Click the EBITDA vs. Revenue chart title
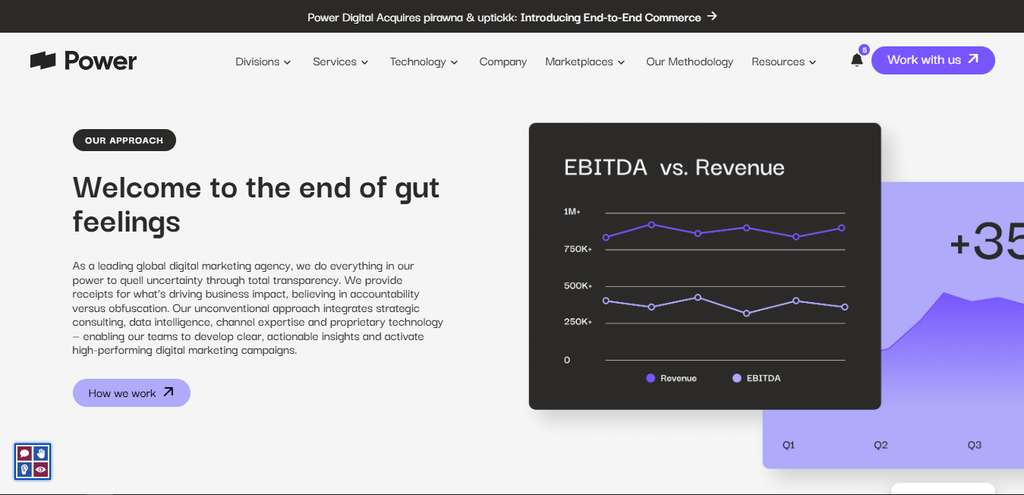 [x=674, y=167]
